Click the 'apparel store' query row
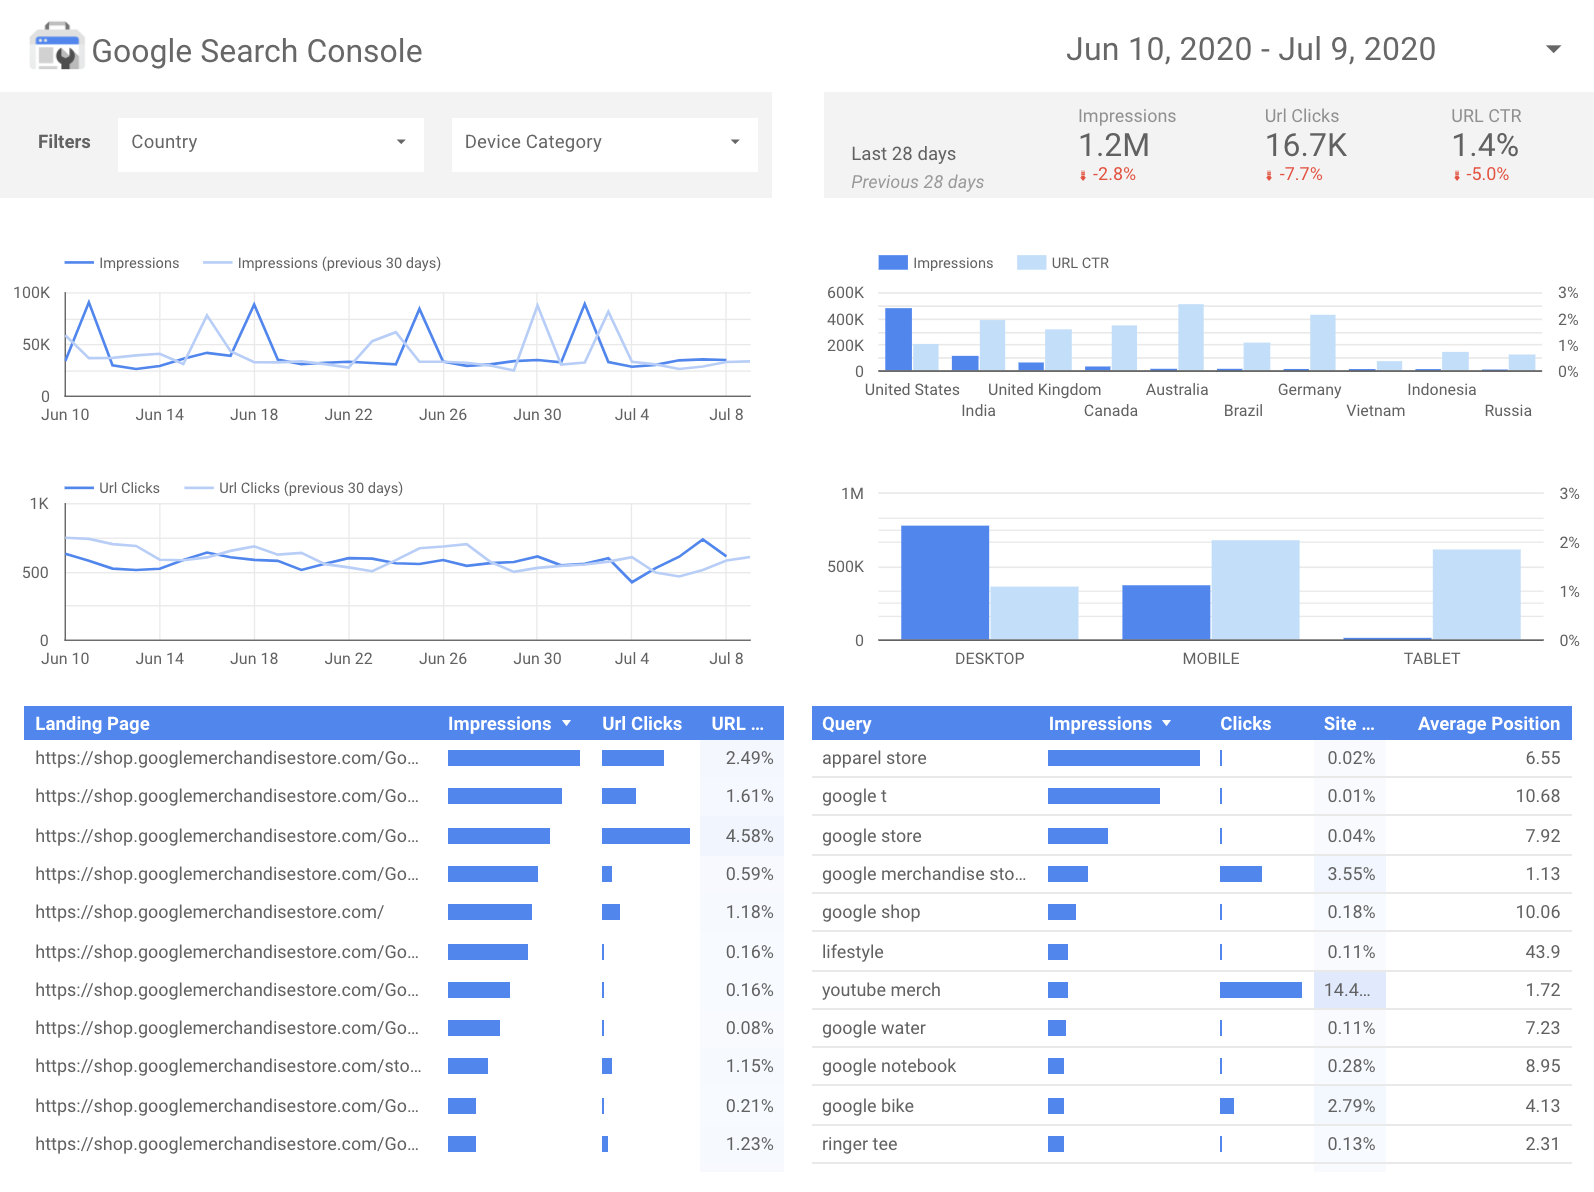This screenshot has width=1594, height=1192. coord(1191,758)
